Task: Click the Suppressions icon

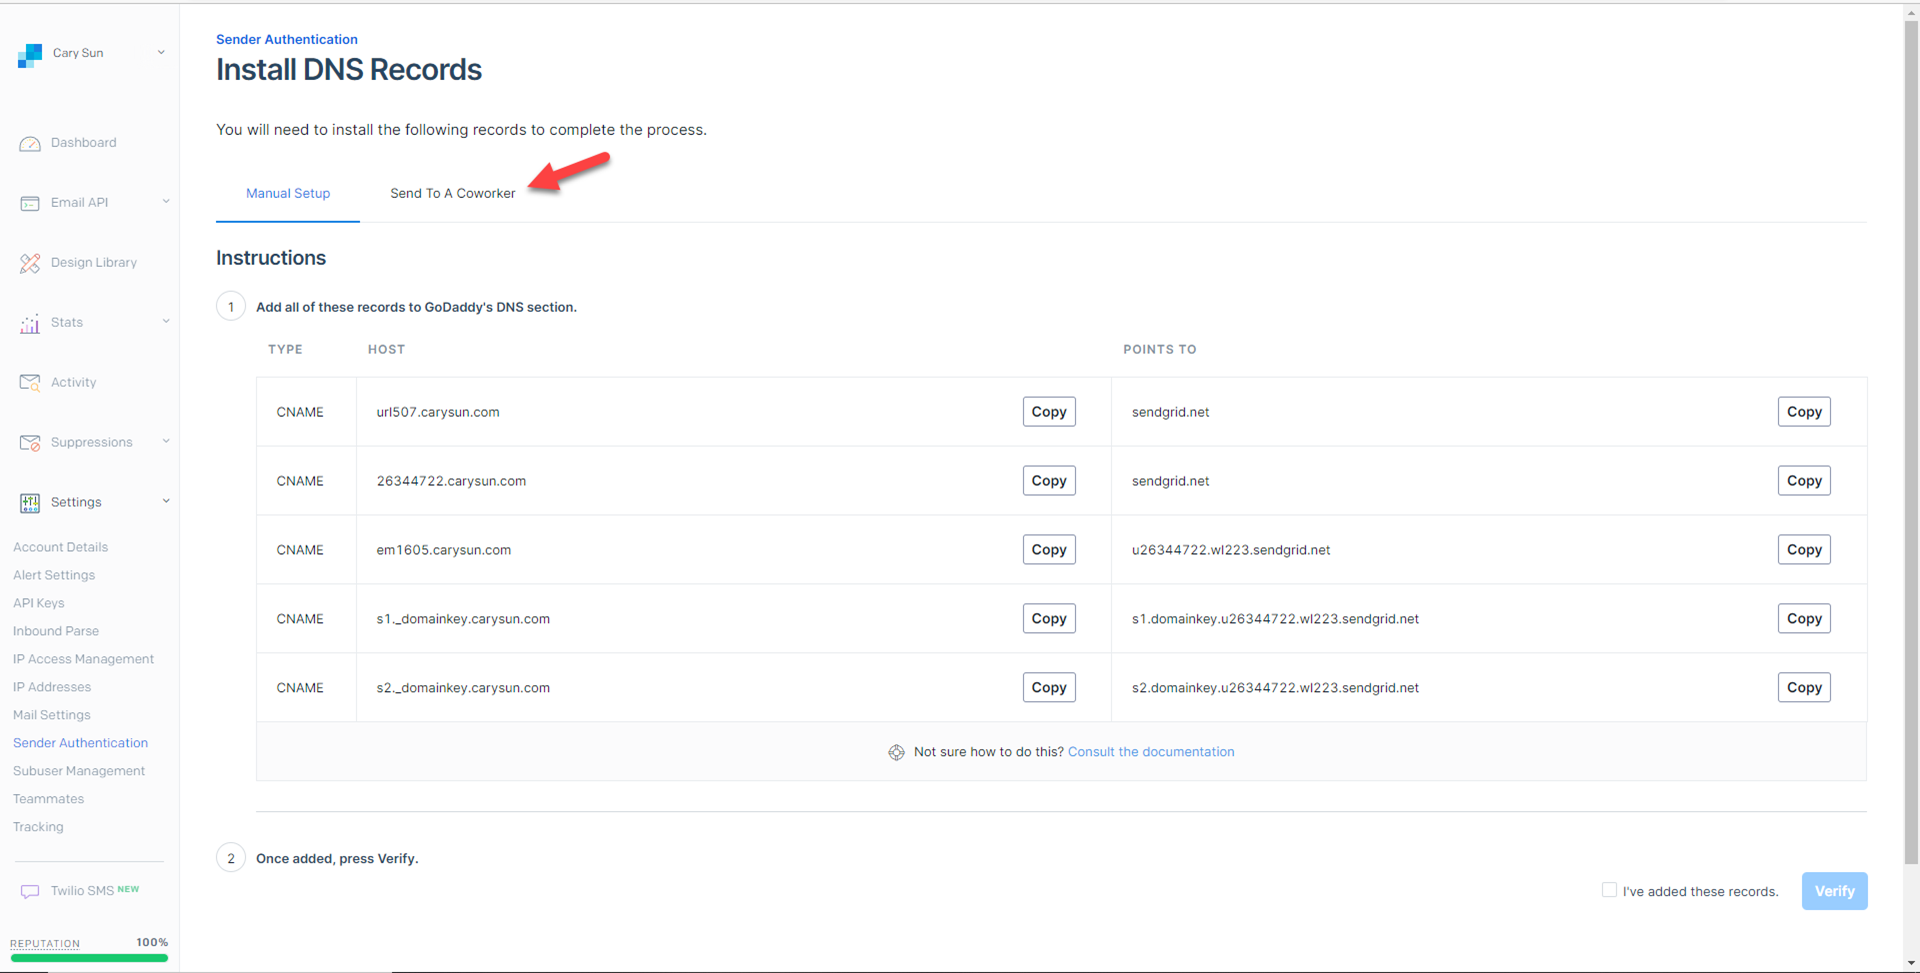Action: point(30,443)
